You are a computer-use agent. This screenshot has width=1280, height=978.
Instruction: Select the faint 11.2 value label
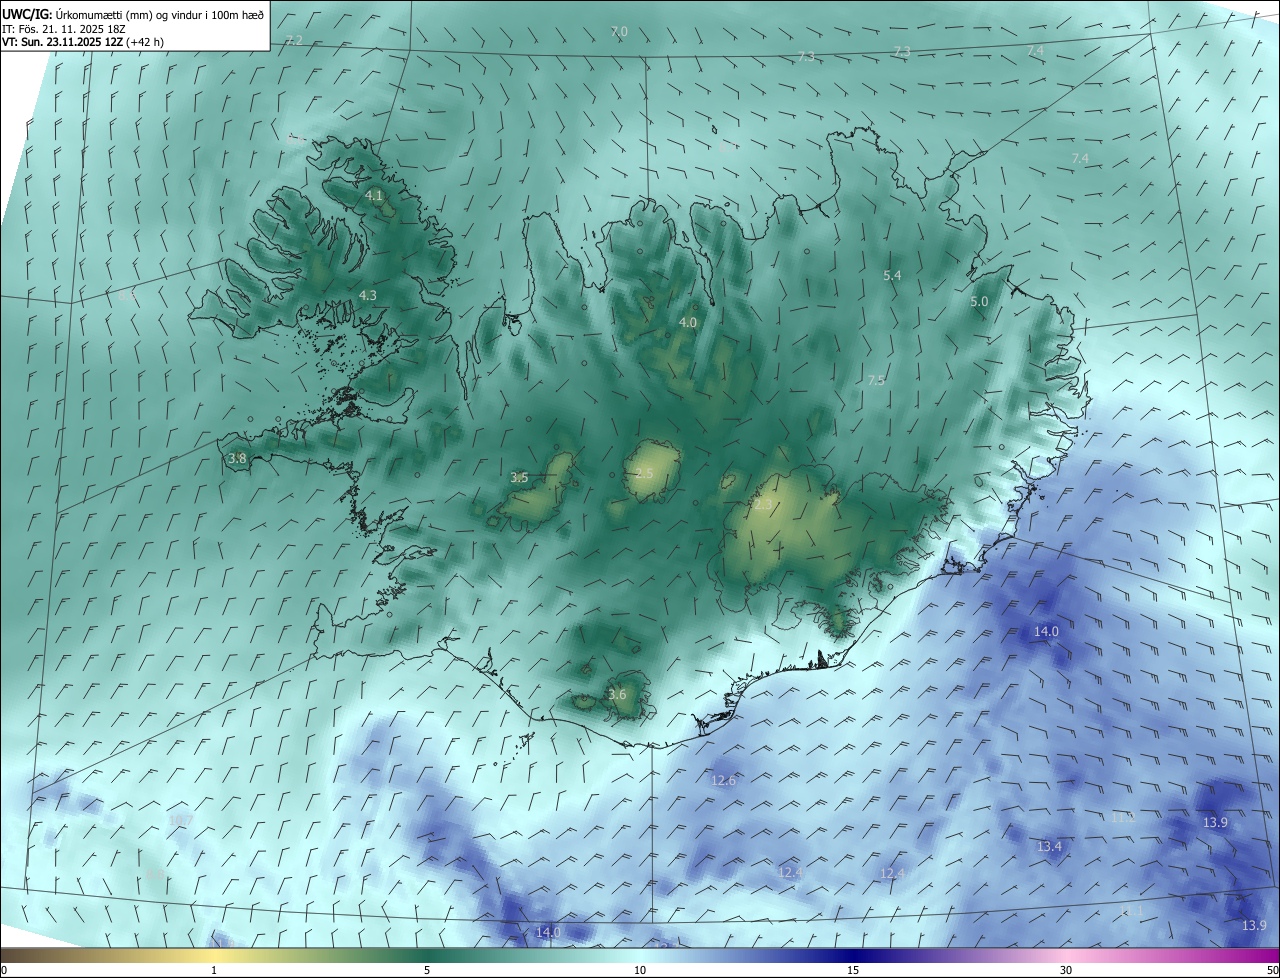pyautogui.click(x=1123, y=817)
